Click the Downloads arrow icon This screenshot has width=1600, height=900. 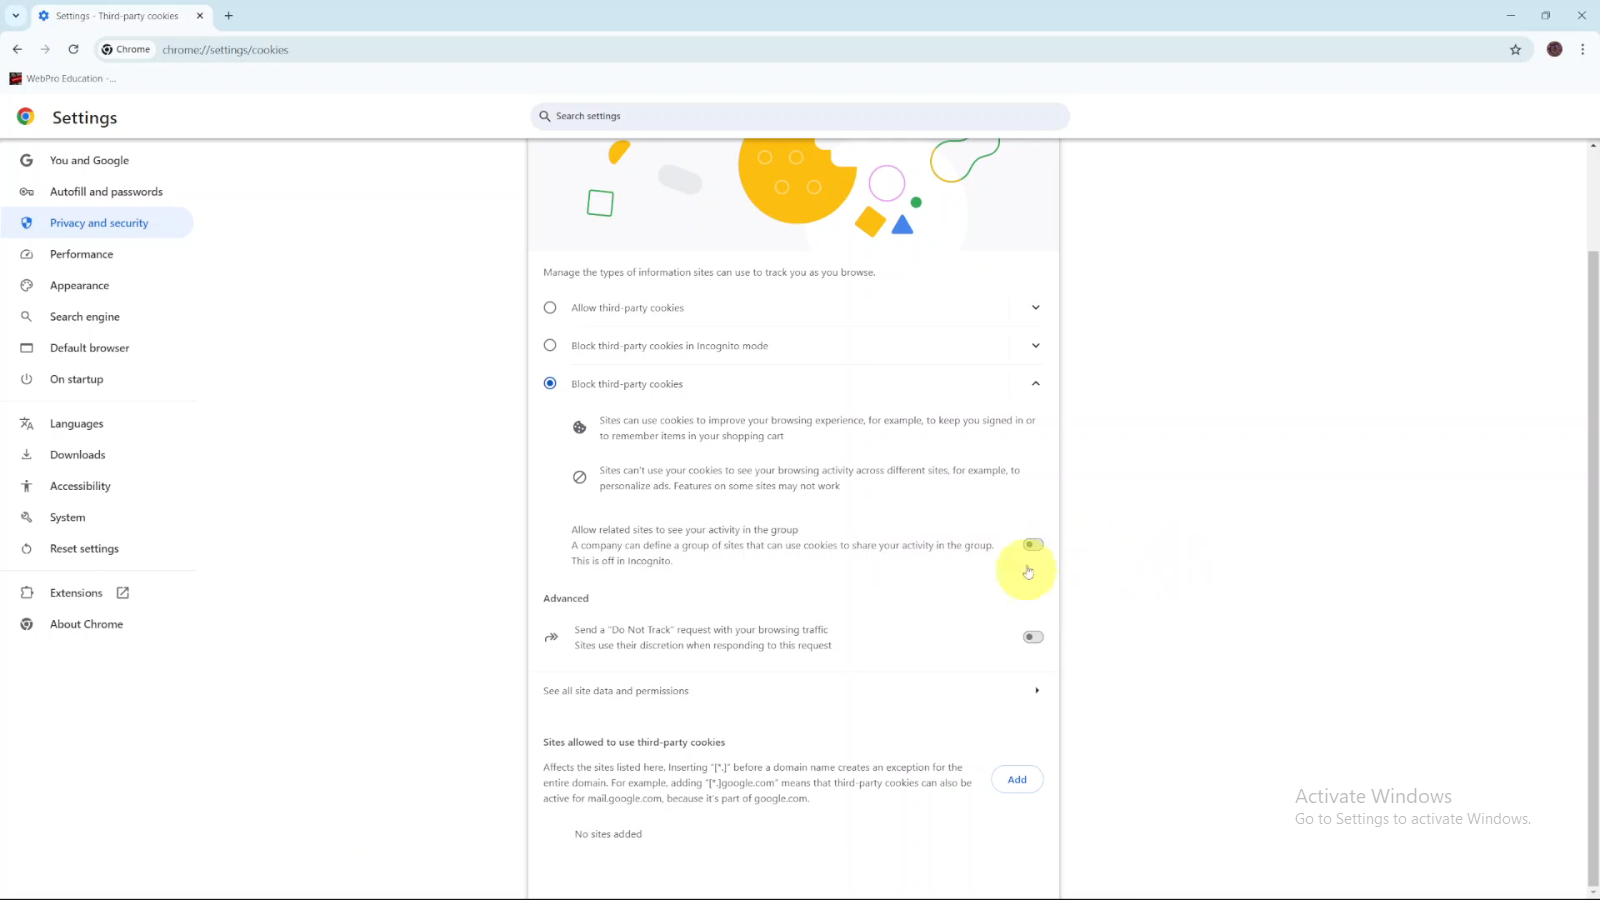tap(27, 455)
